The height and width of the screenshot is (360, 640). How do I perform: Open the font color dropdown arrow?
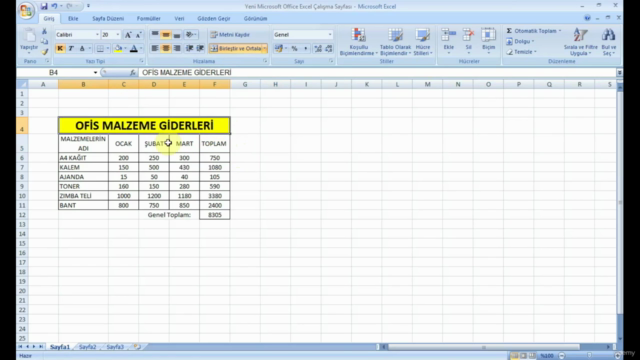point(141,49)
